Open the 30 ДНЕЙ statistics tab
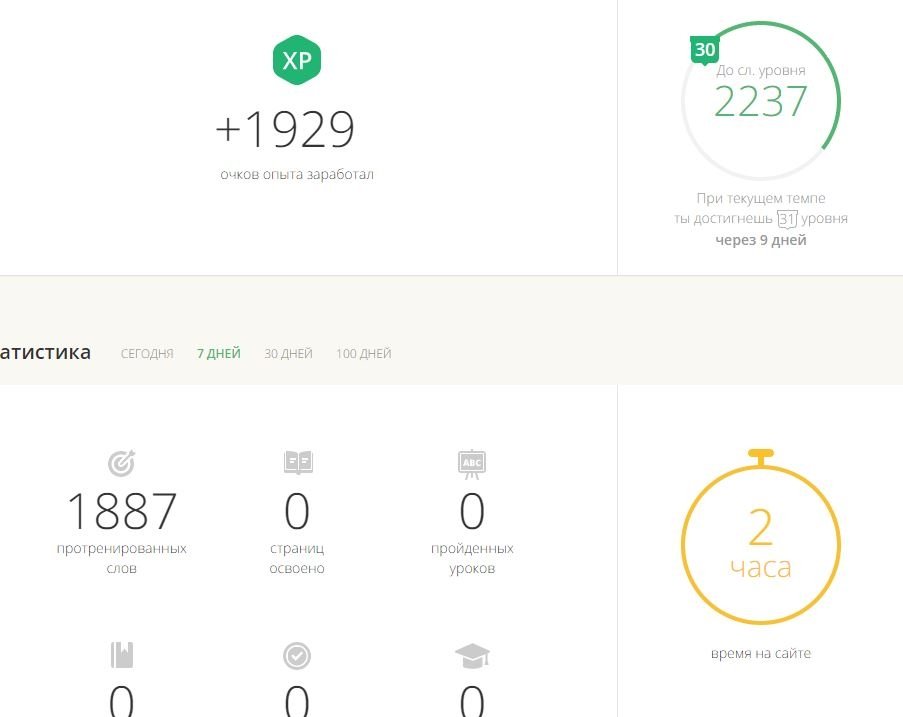This screenshot has width=903, height=717. [288, 354]
